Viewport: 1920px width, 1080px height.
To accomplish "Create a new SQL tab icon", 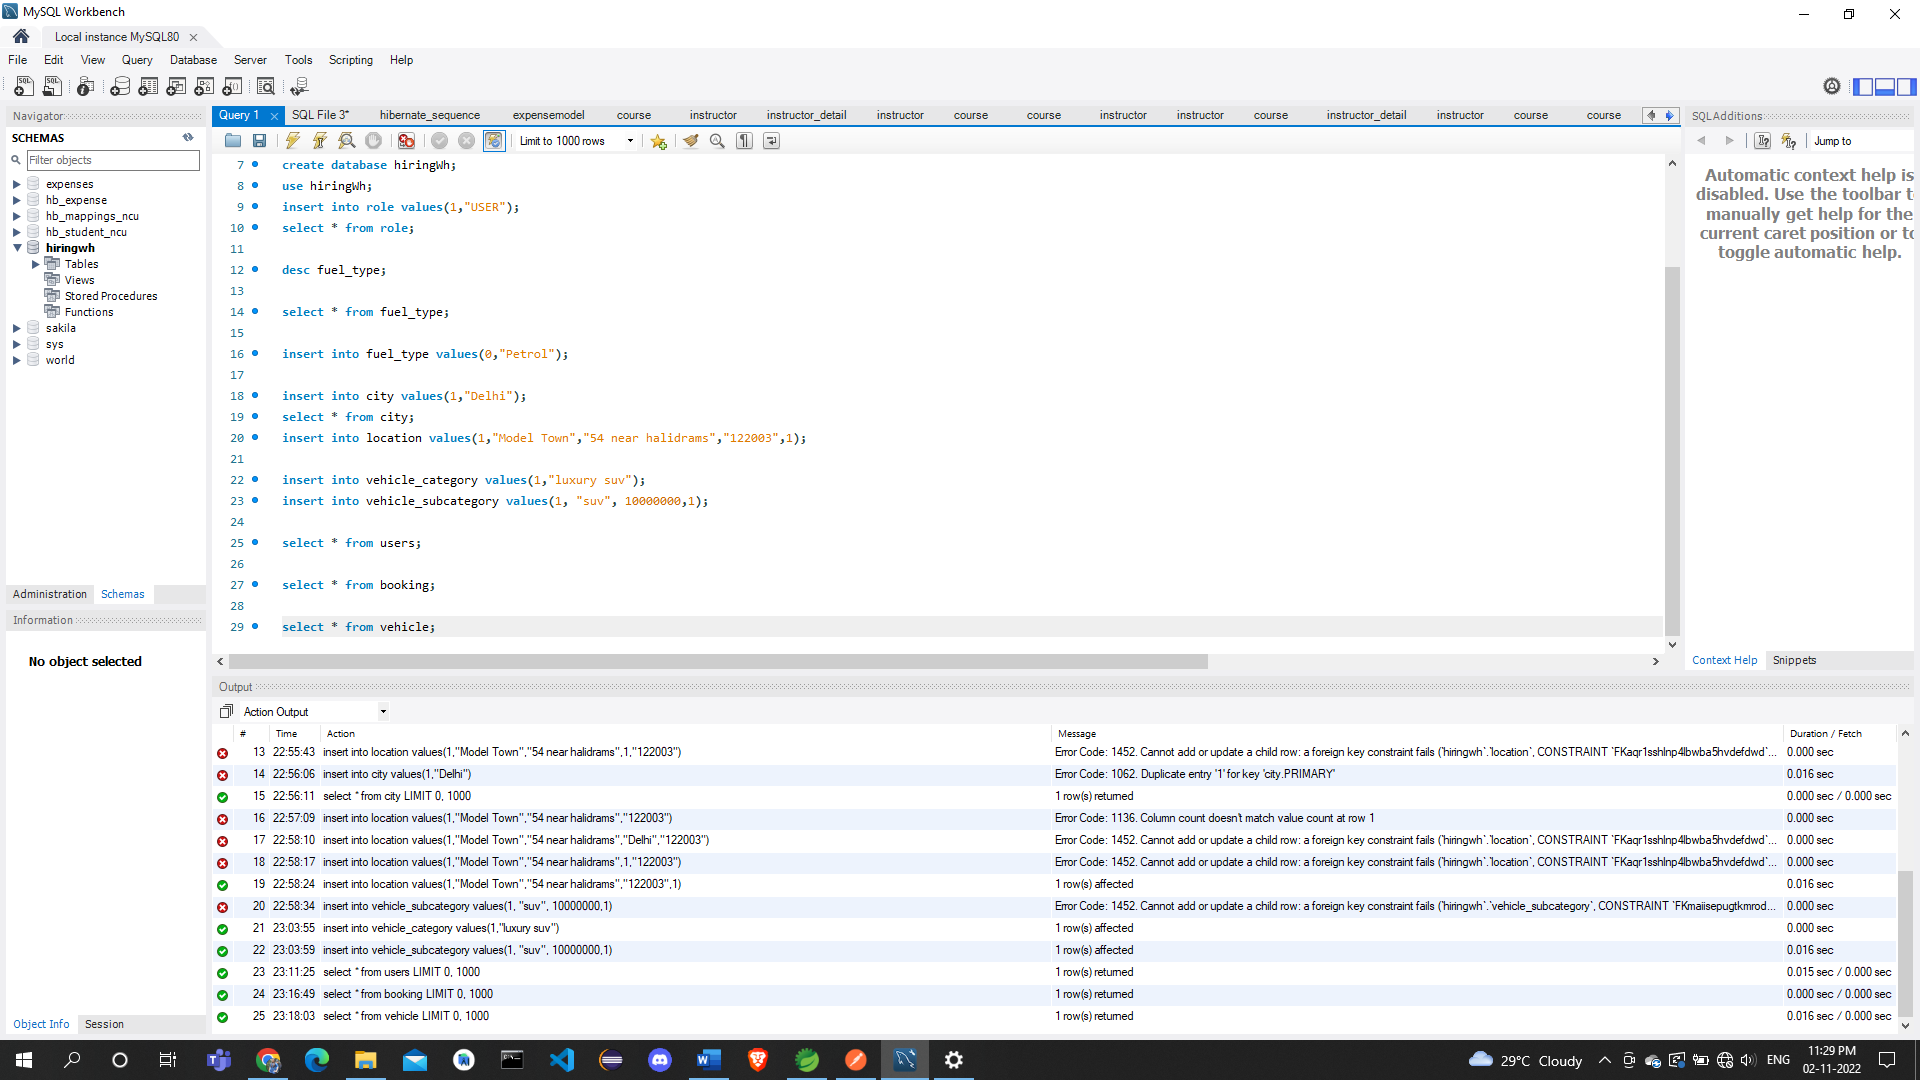I will tap(23, 87).
